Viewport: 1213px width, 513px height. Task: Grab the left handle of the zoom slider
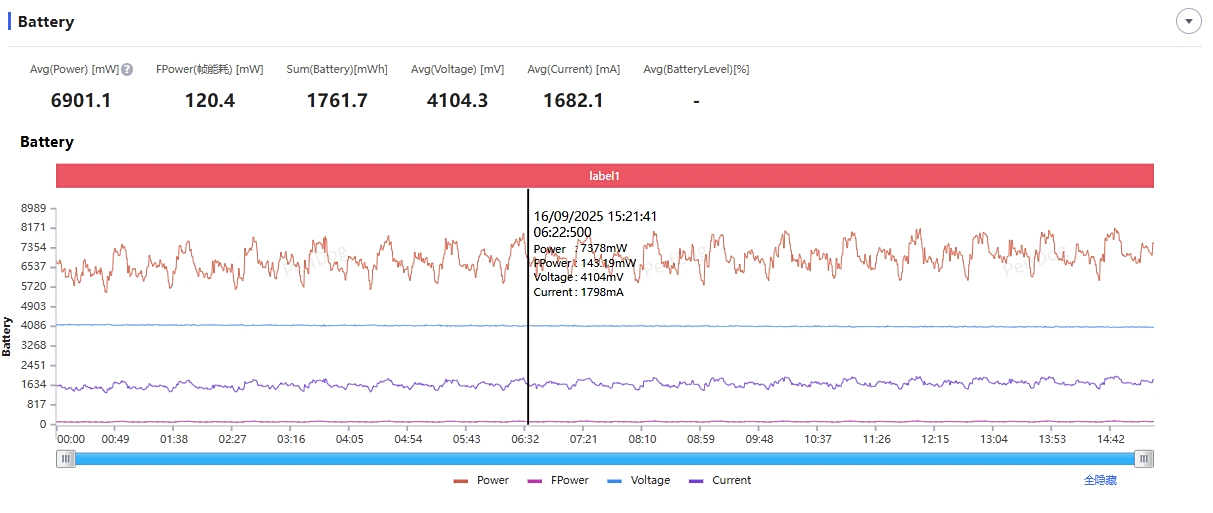66,459
